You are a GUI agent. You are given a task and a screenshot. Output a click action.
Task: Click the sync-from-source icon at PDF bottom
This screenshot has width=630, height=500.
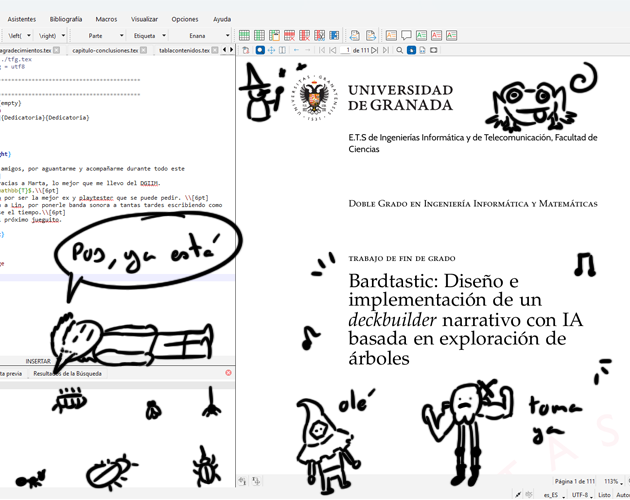point(242,480)
